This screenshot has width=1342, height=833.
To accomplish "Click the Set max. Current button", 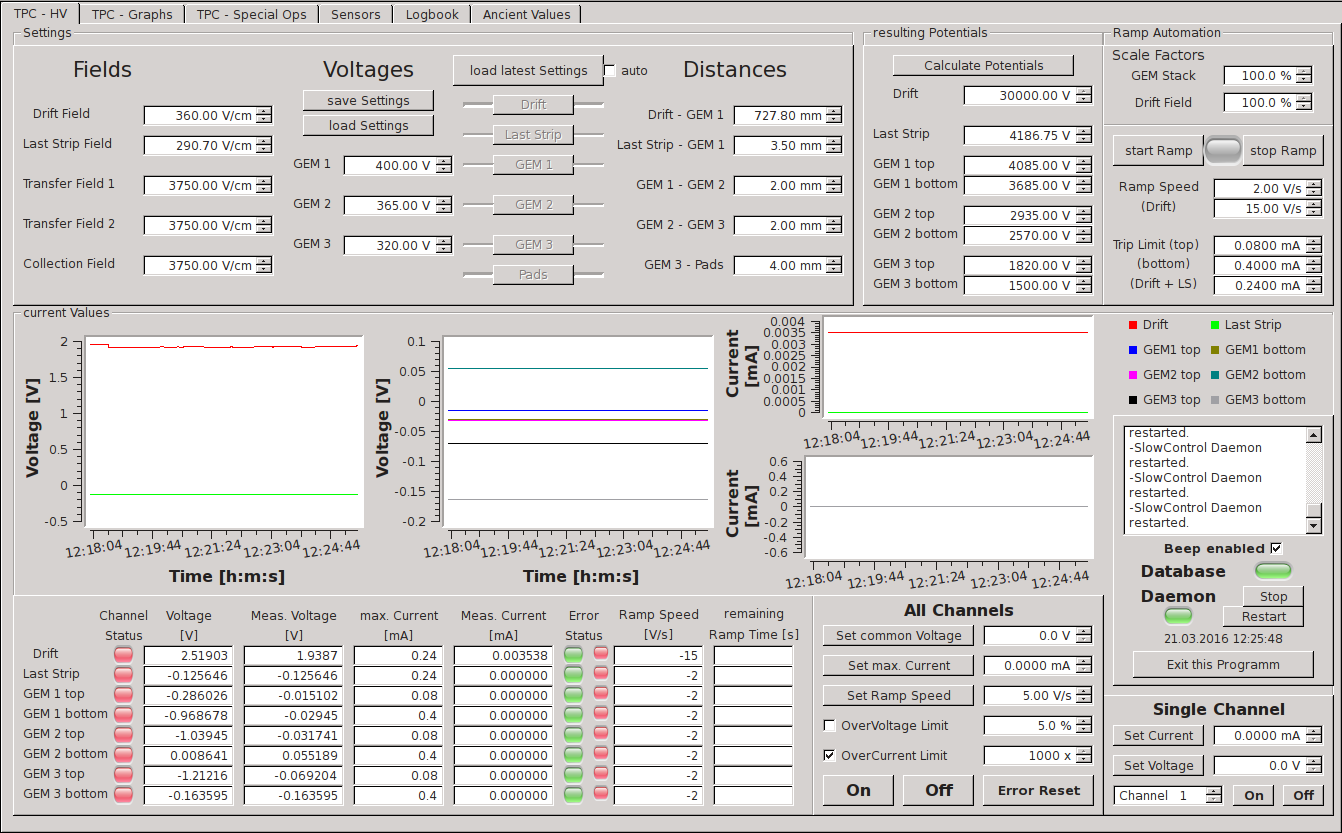I will pyautogui.click(x=898, y=665).
